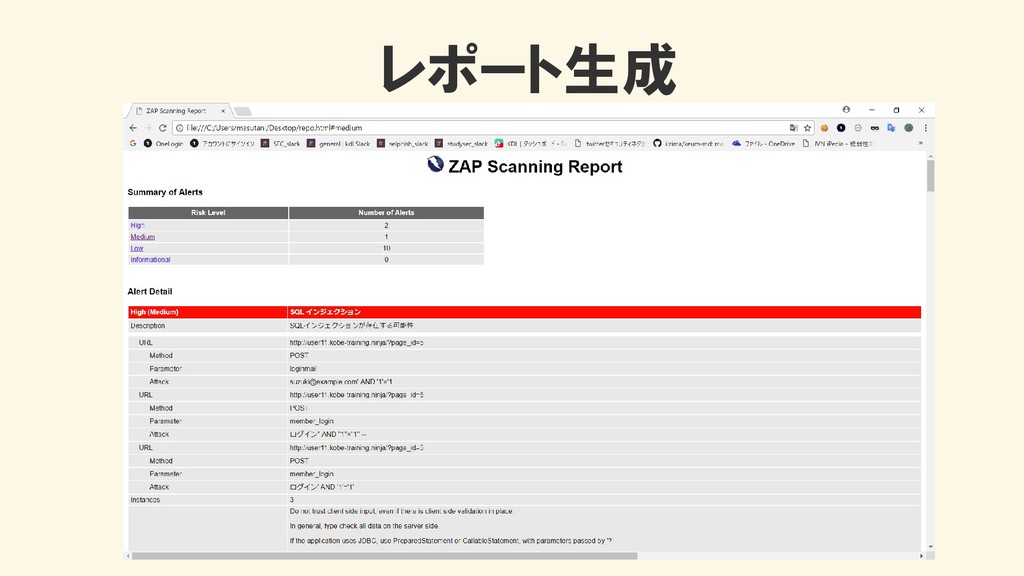The width and height of the screenshot is (1024, 576).
Task: Go back using the browser back arrow
Action: click(x=133, y=128)
